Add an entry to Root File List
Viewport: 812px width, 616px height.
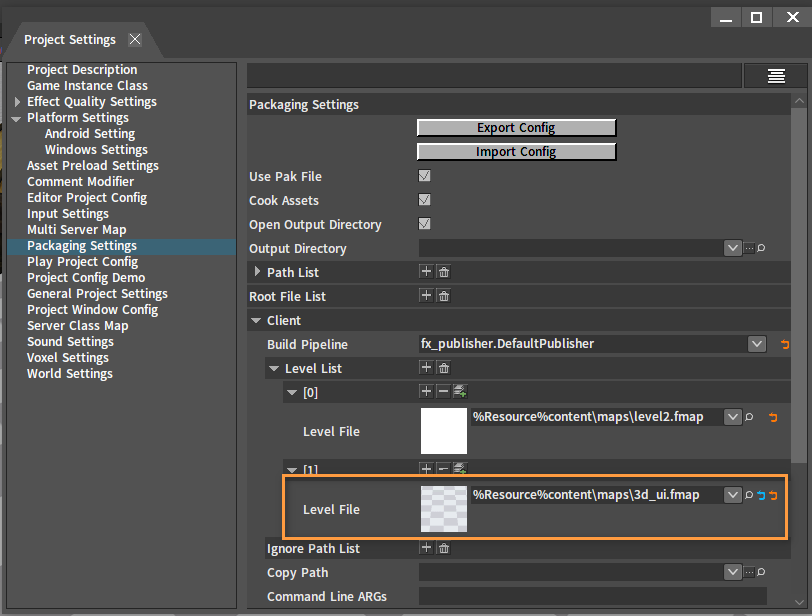(426, 296)
